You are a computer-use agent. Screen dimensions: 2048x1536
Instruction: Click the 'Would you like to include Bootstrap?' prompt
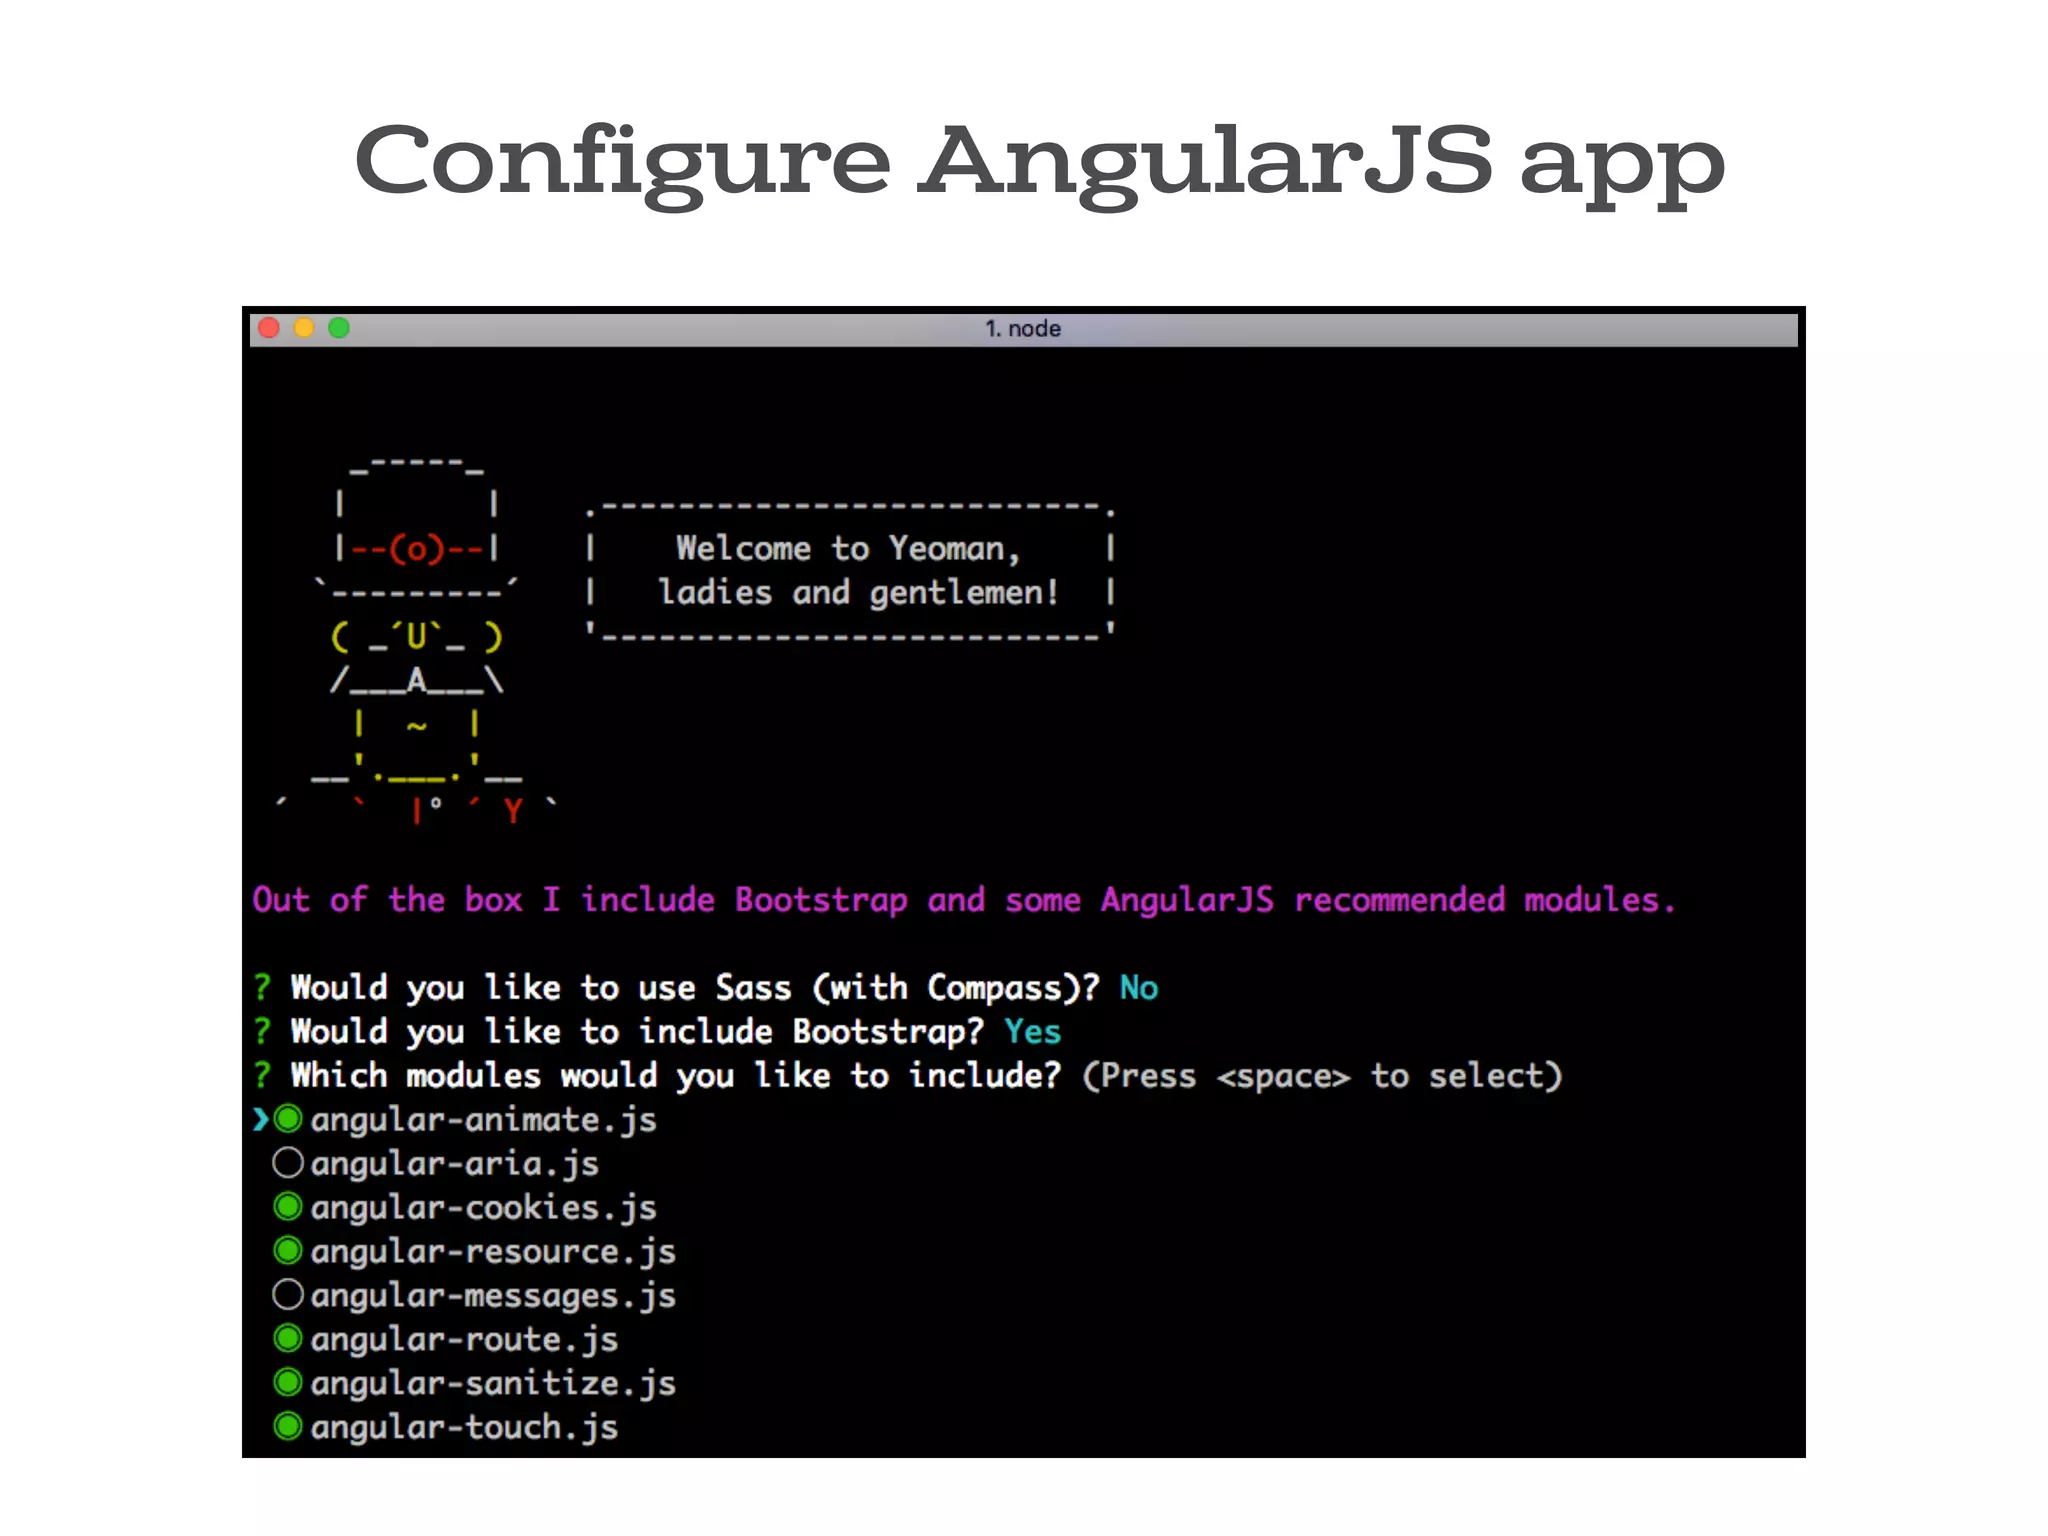tap(637, 1032)
